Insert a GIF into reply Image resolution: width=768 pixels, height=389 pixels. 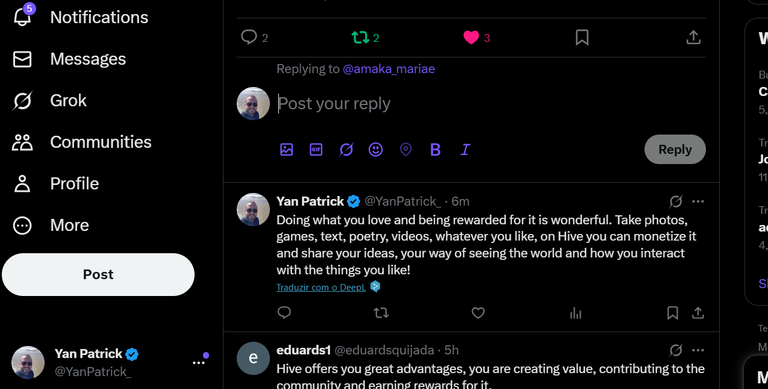[316, 149]
